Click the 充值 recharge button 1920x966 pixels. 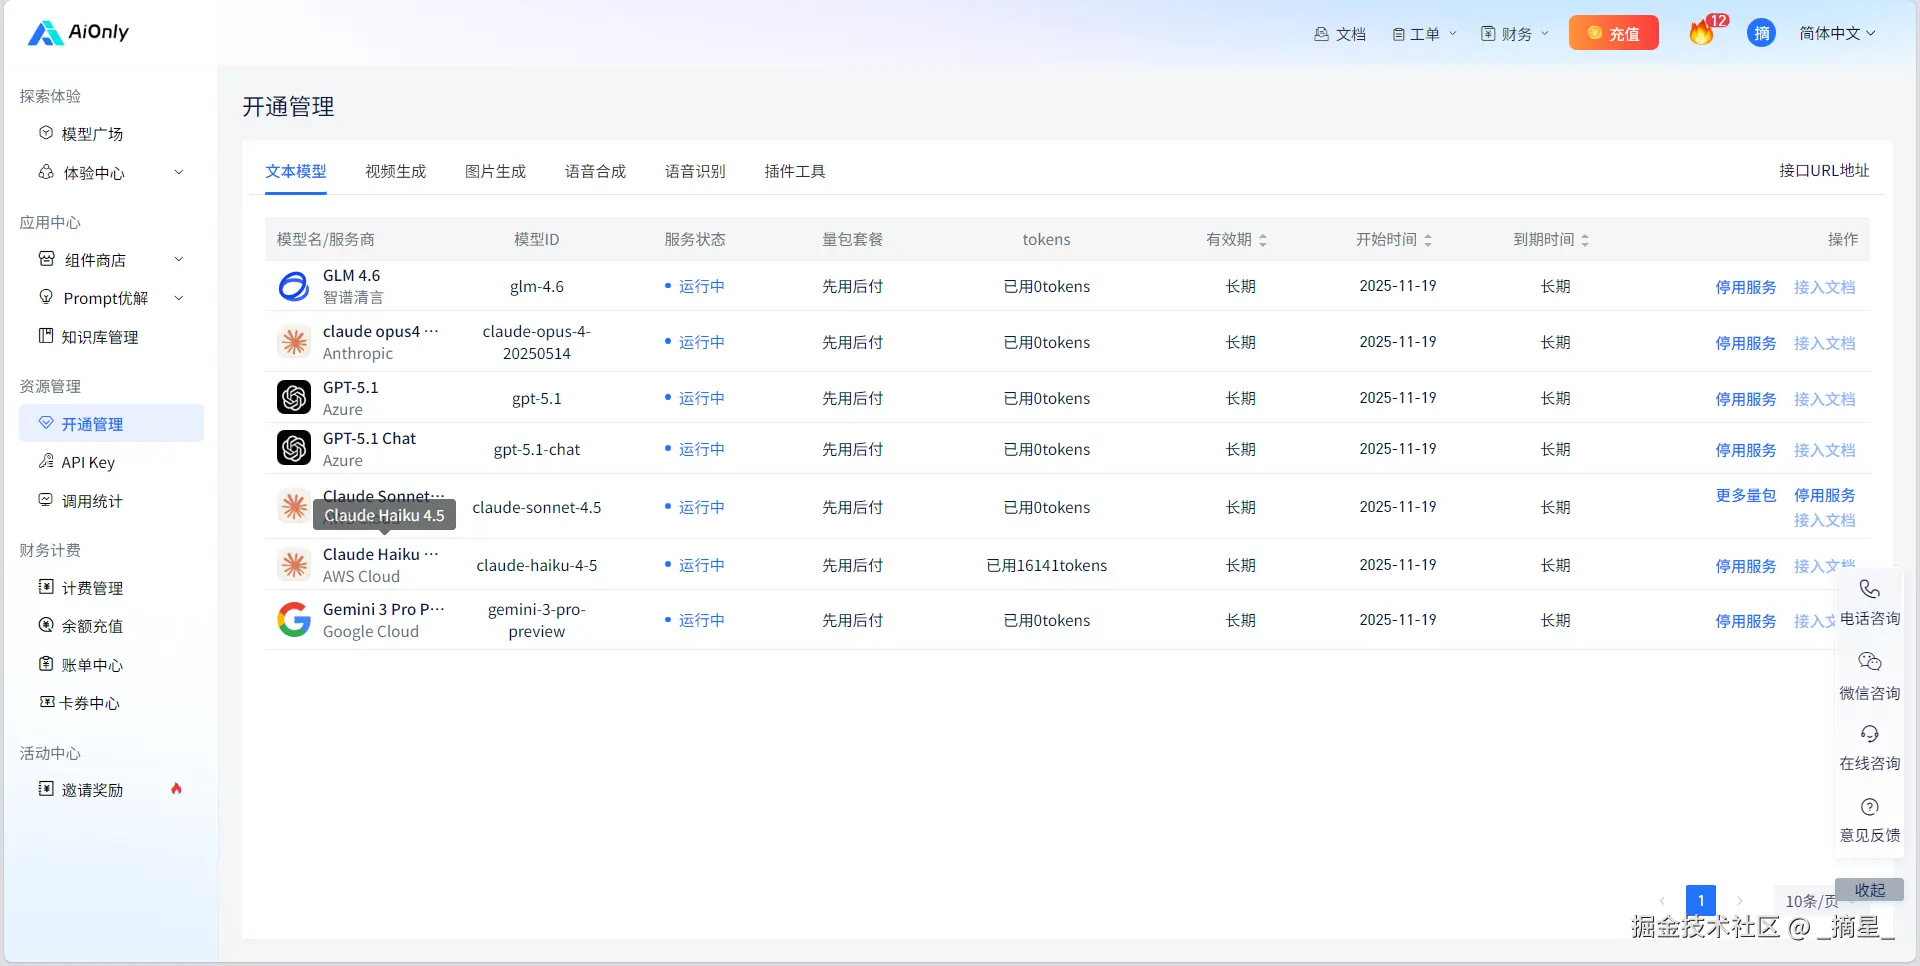[1613, 33]
